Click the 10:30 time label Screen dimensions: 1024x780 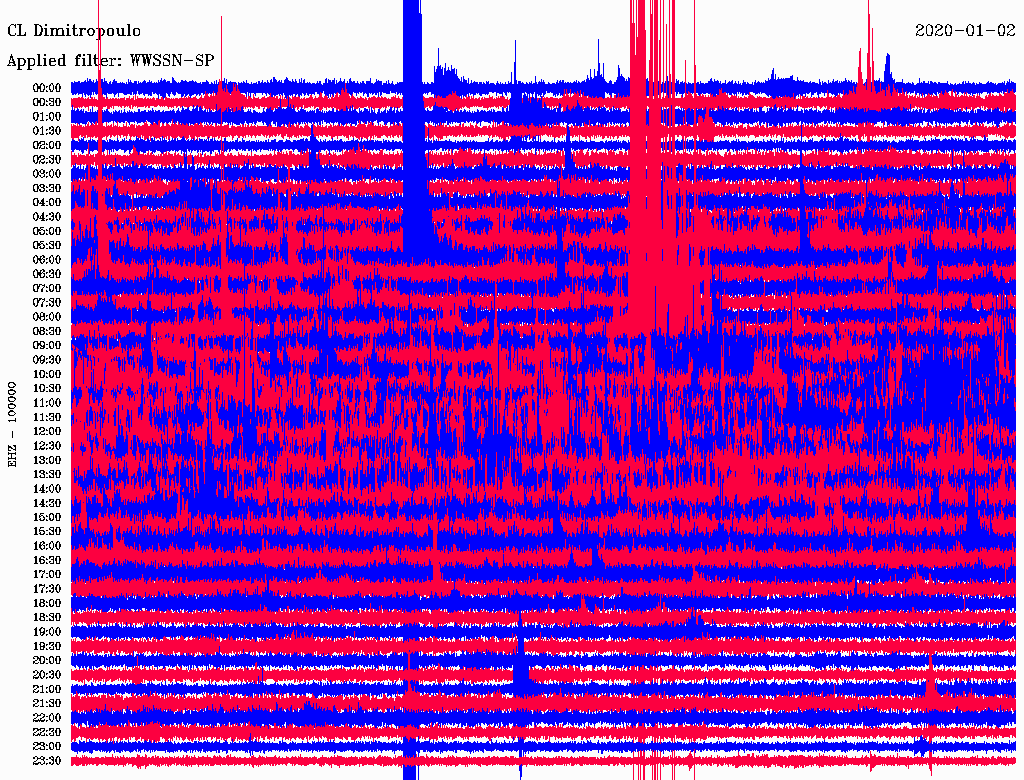[x=47, y=388]
